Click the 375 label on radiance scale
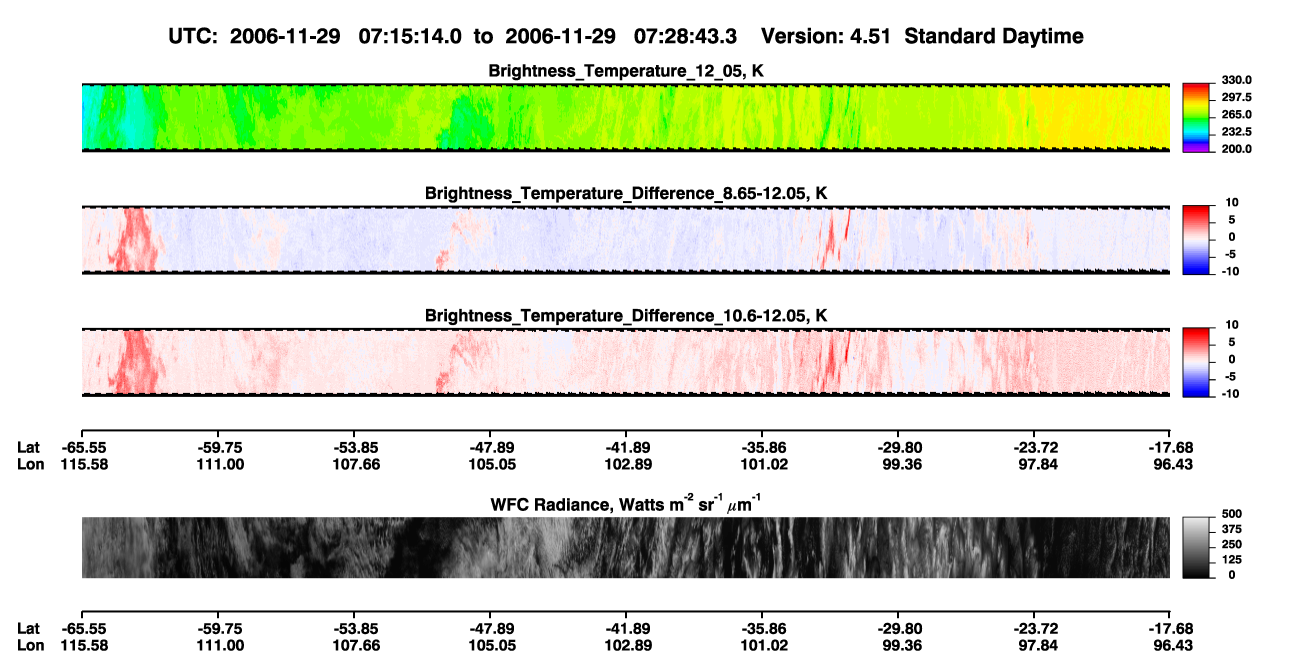Viewport: 1300px width, 667px height. [1231, 531]
